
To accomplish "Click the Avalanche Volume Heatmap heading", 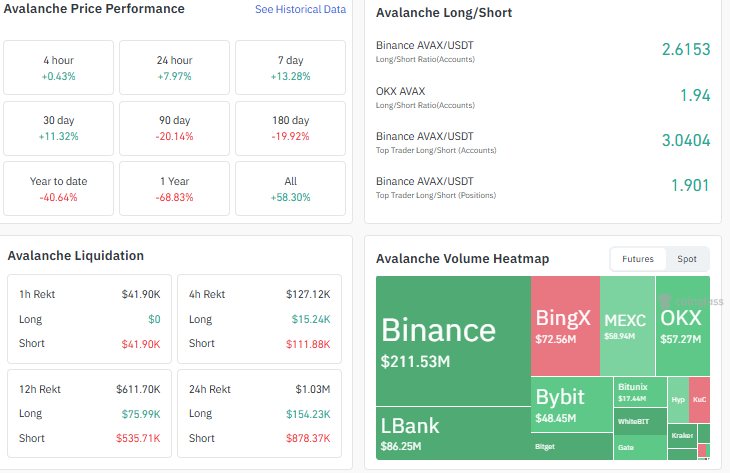I will pos(462,259).
